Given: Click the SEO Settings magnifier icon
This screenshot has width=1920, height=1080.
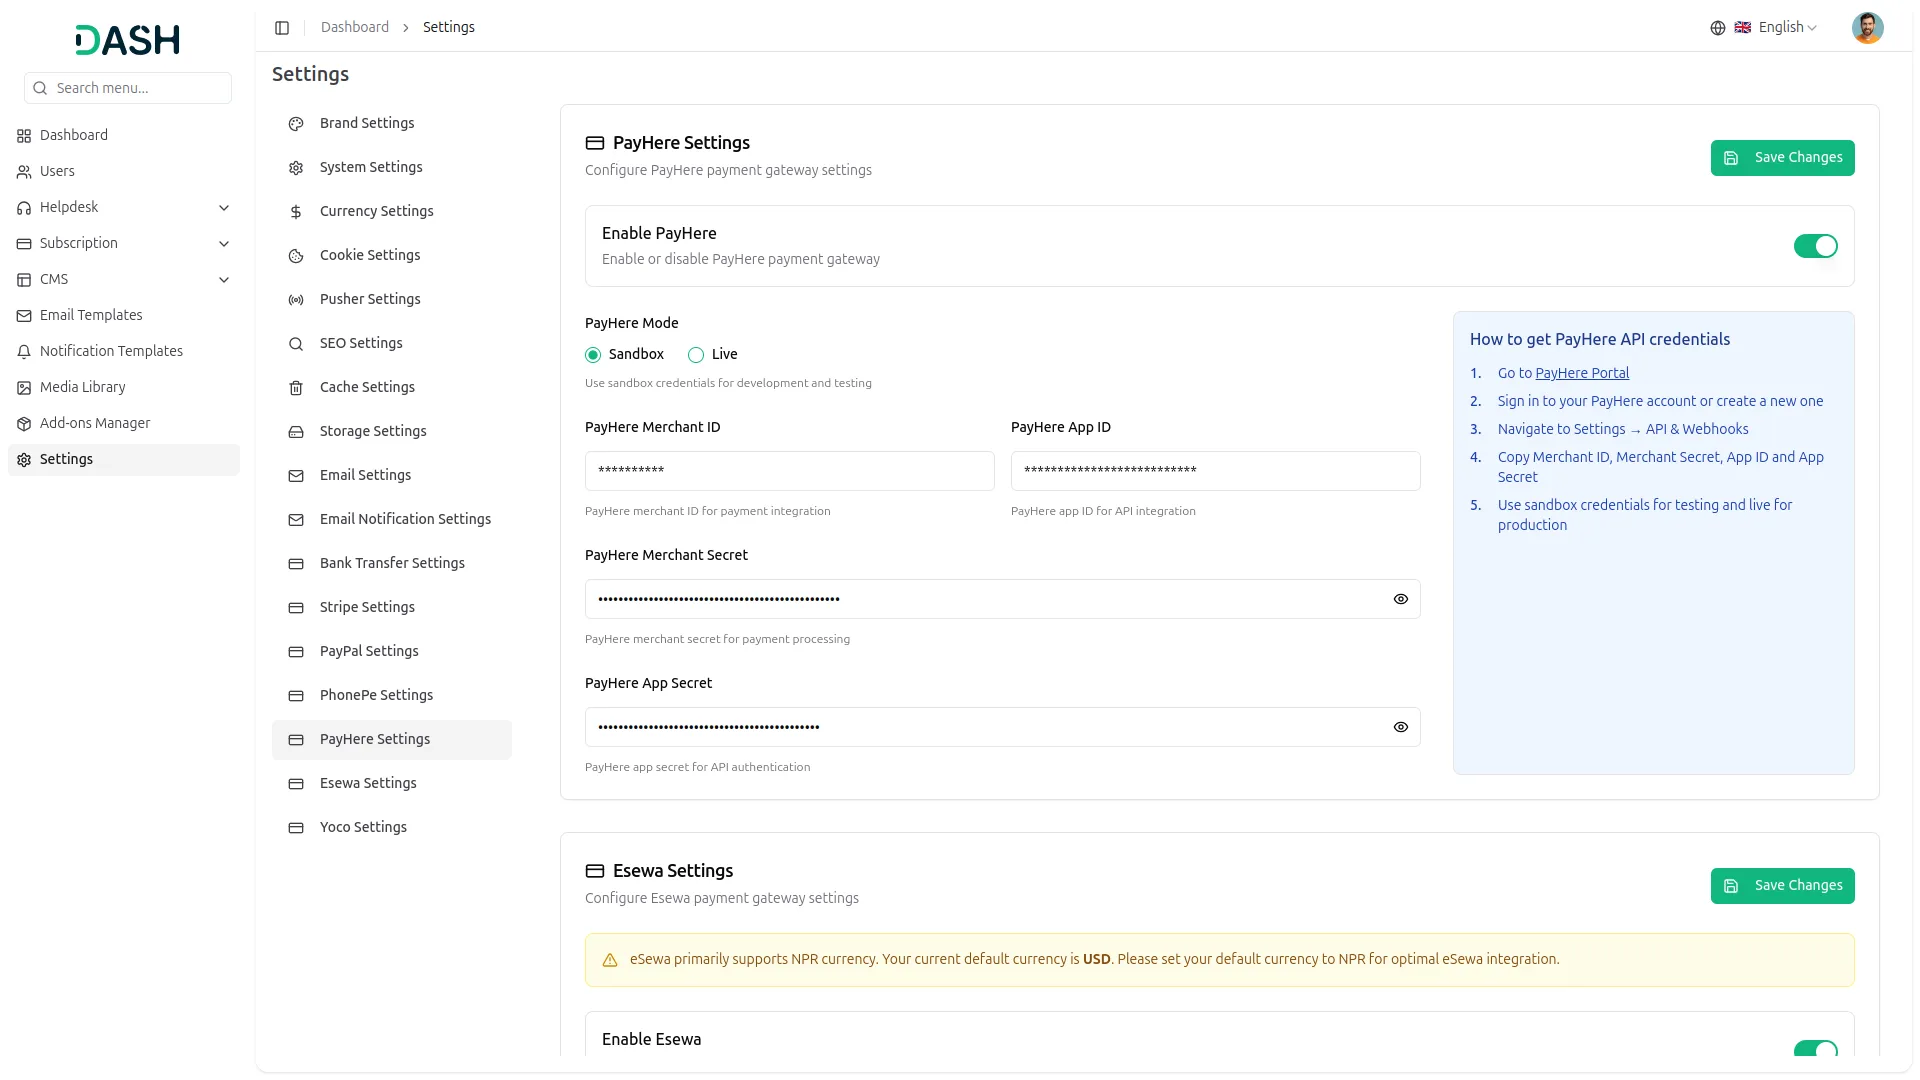Looking at the screenshot, I should 296,344.
